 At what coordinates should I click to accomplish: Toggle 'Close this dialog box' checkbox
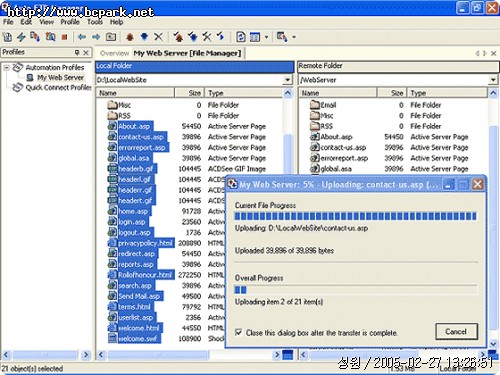(238, 332)
